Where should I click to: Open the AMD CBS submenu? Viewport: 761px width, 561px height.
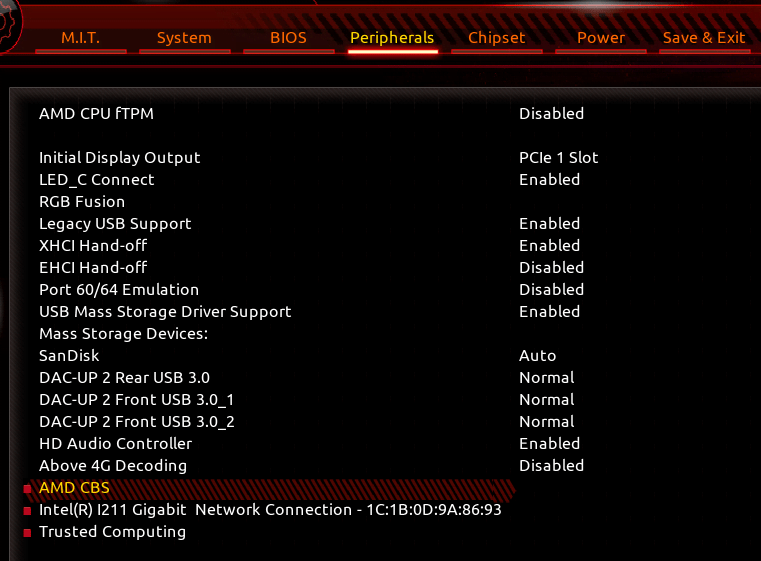tap(74, 488)
